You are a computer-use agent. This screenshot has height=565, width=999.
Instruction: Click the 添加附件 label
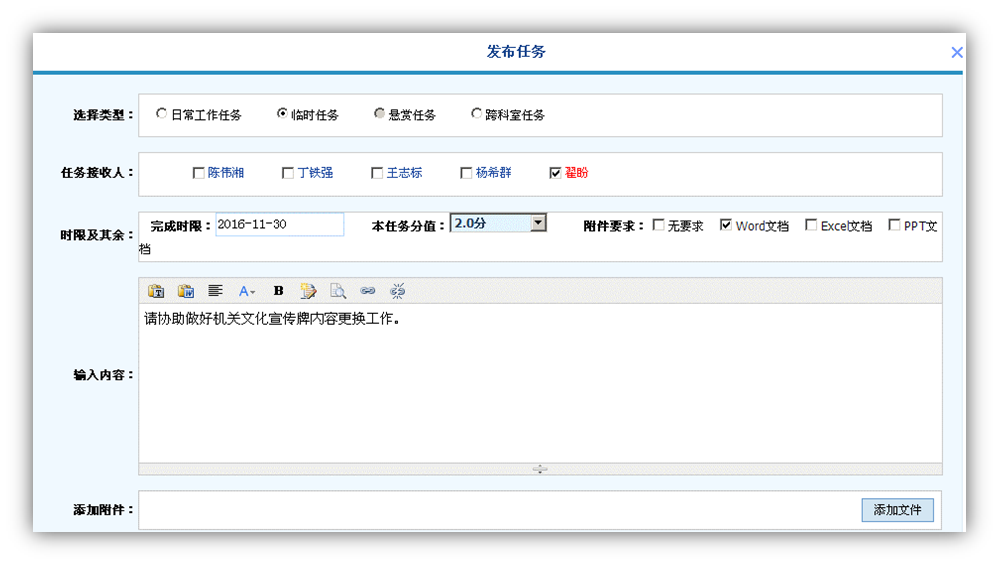point(103,510)
